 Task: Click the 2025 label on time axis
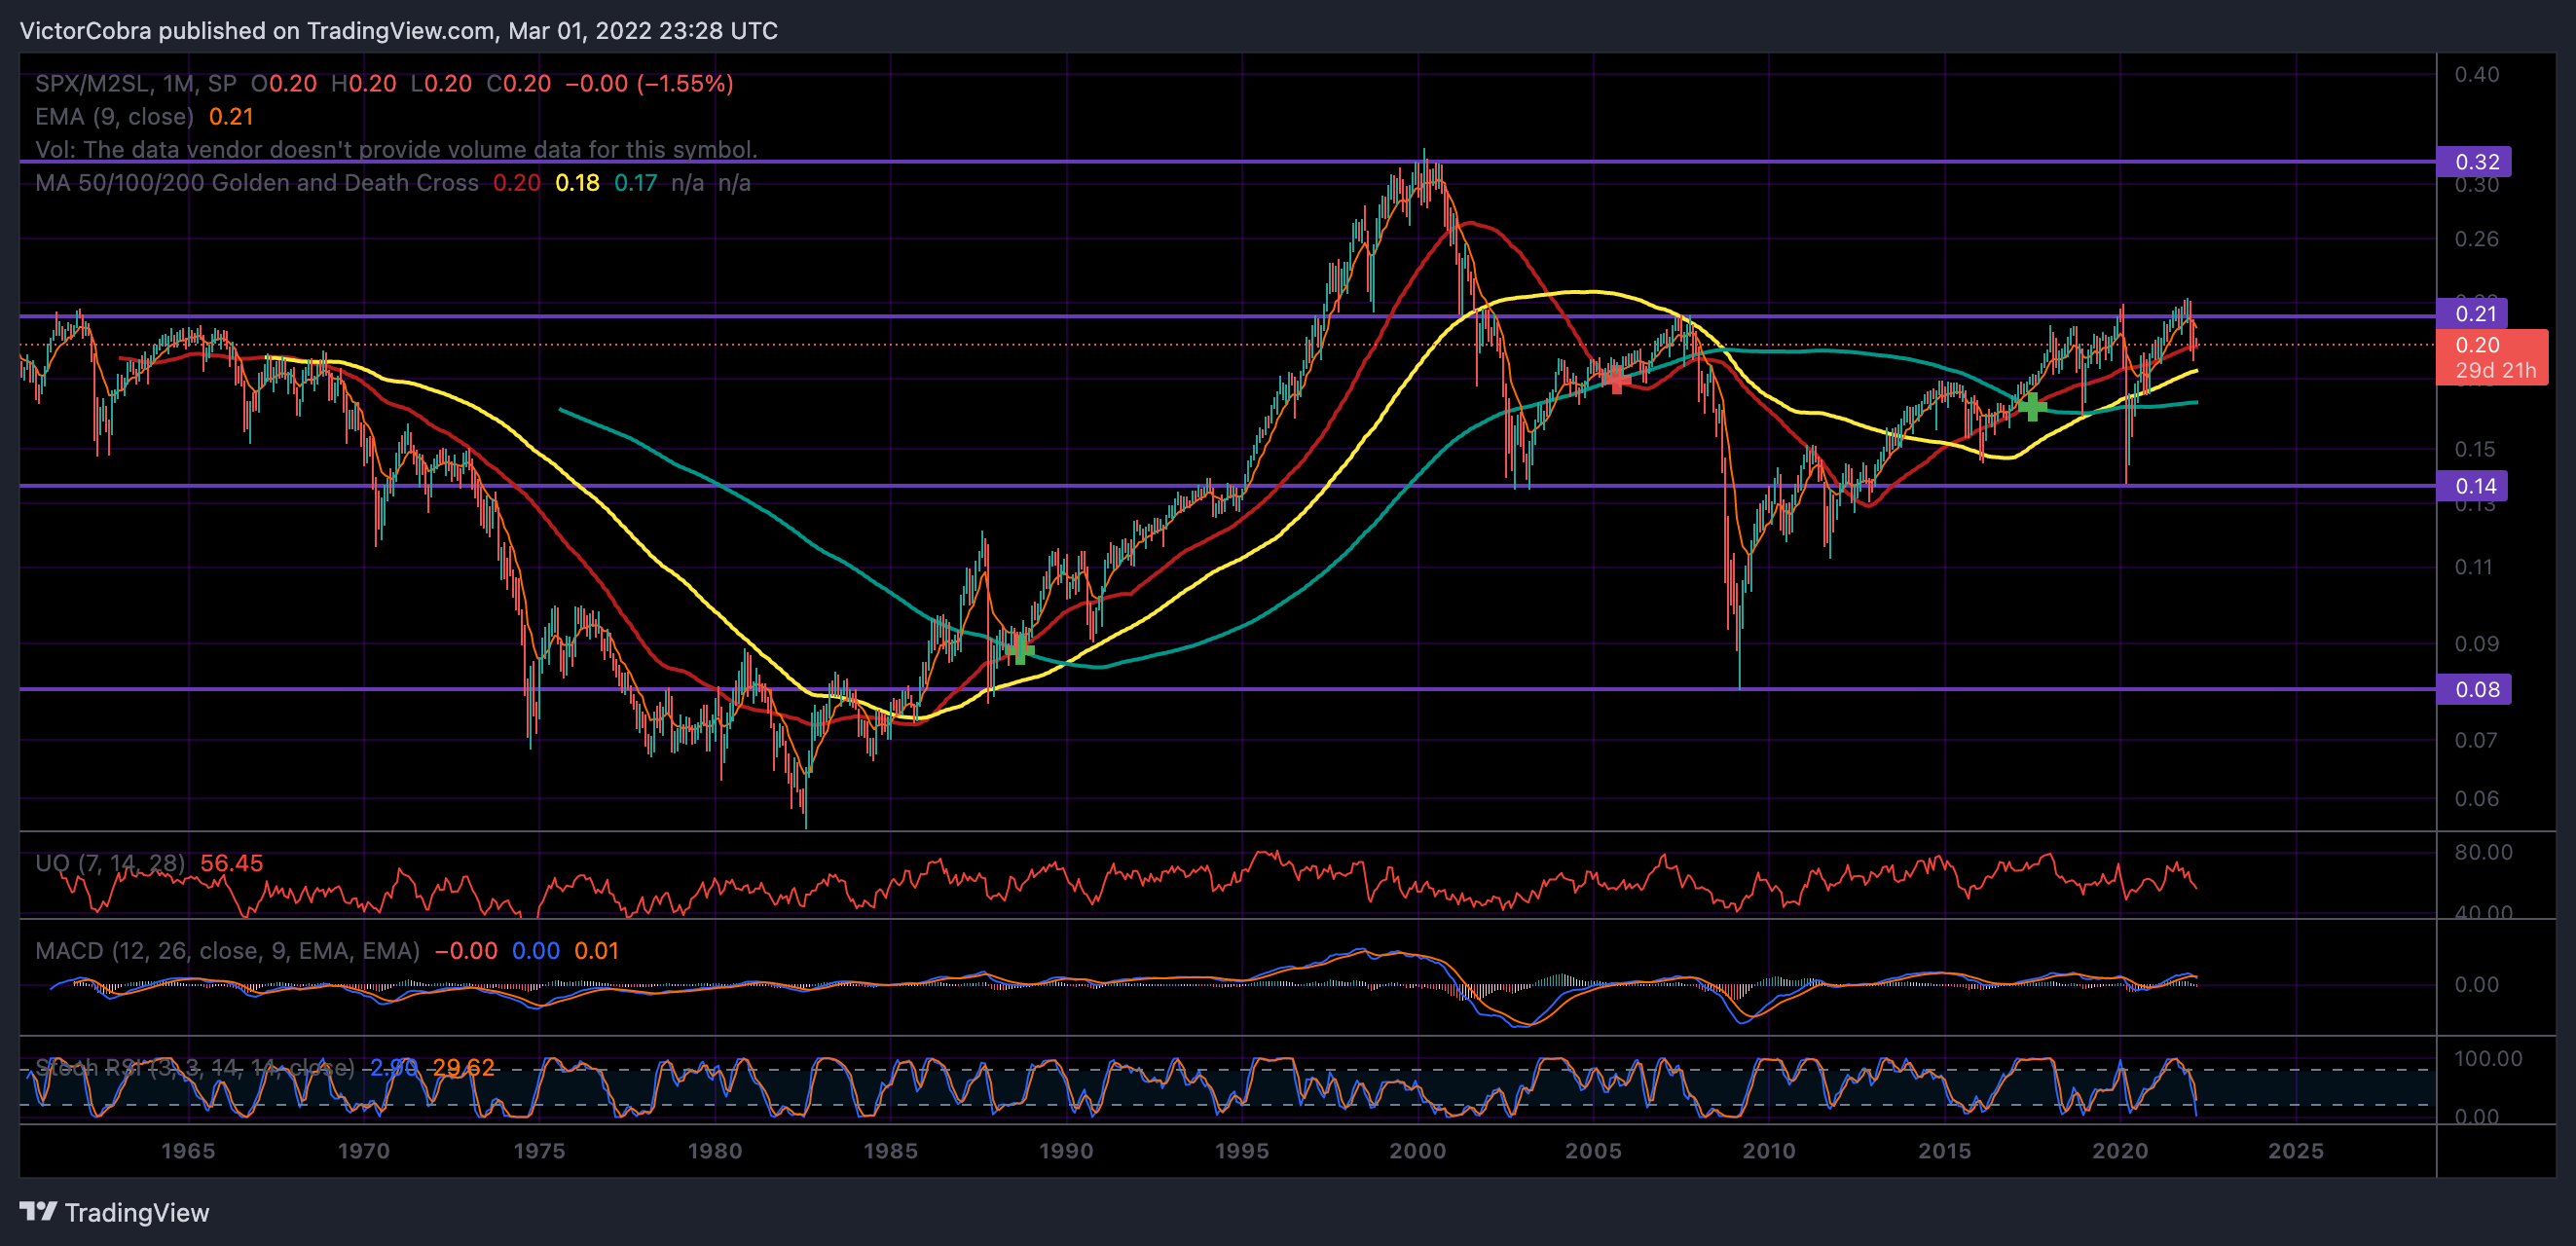point(2296,1150)
